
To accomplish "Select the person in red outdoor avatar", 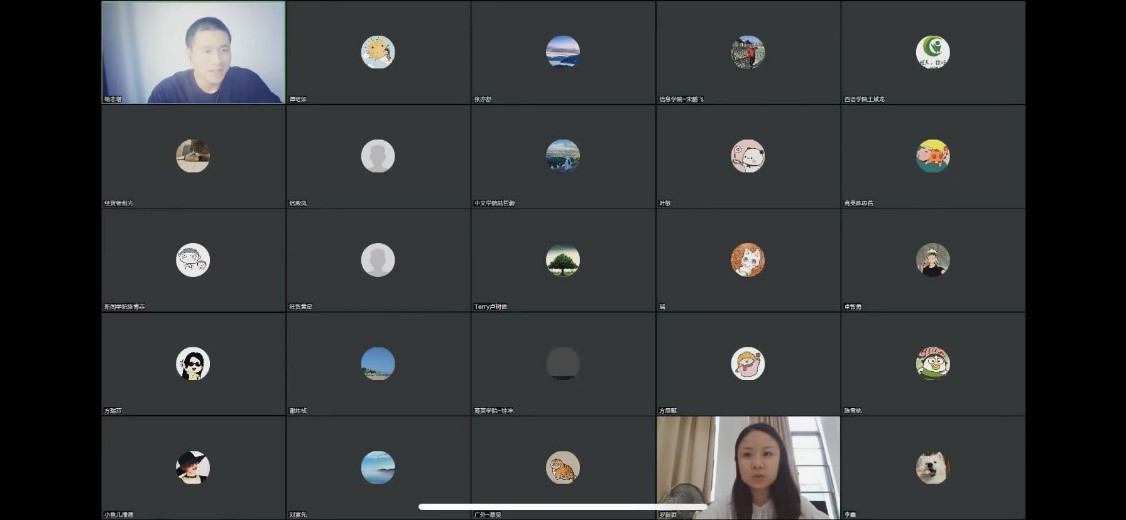I will pyautogui.click(x=748, y=52).
